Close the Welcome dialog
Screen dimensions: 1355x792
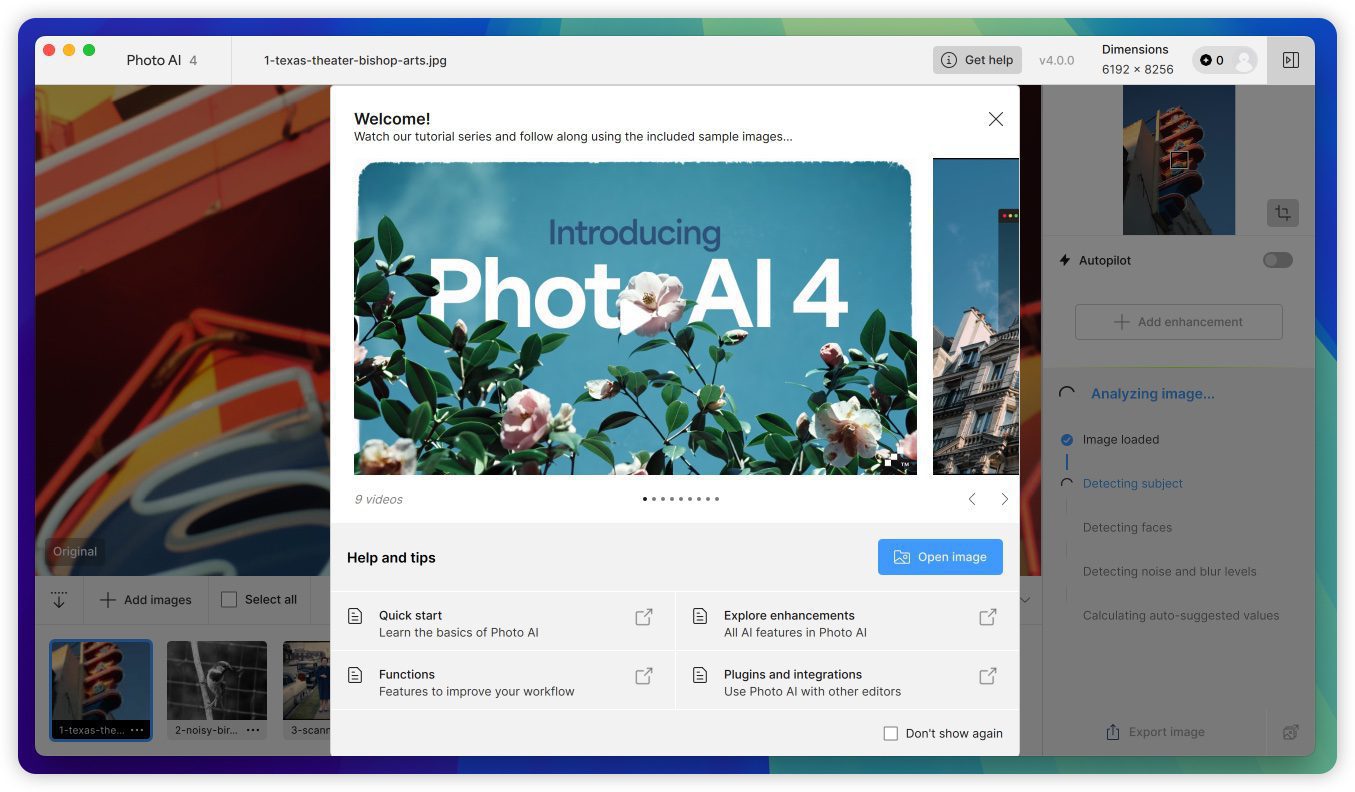click(x=995, y=119)
